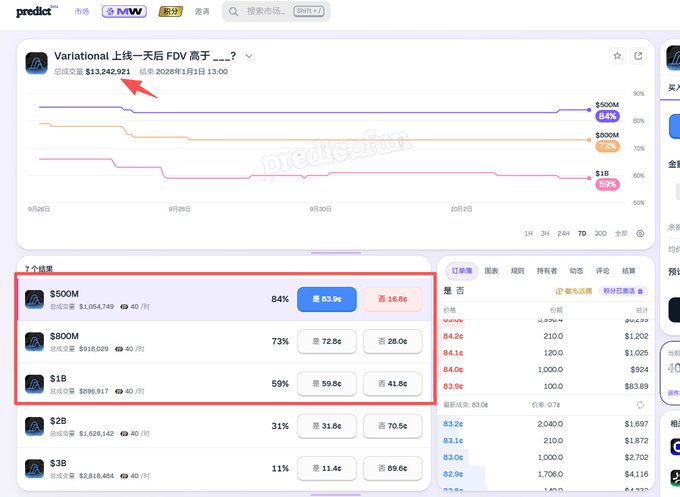Select the 30D chart range

600,233
